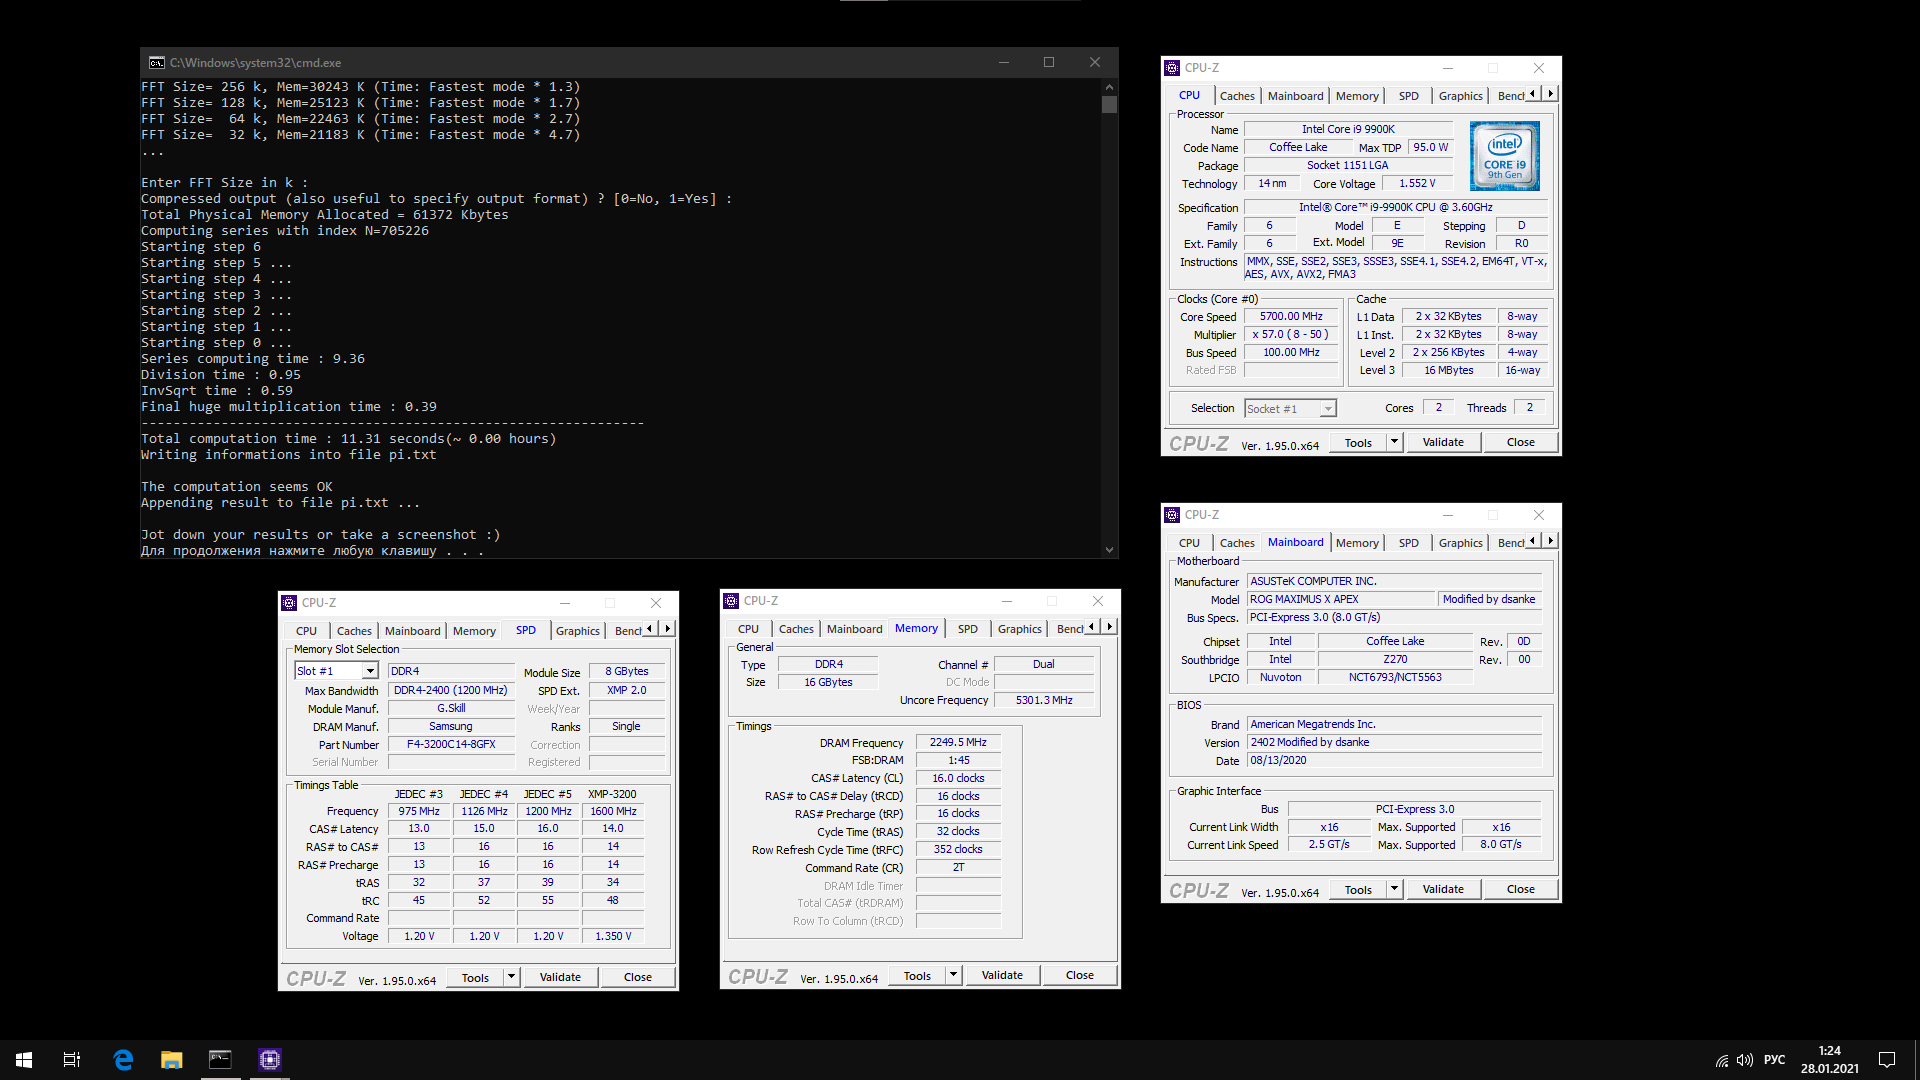The height and width of the screenshot is (1080, 1920).
Task: Switch to the Mainboard tab in the SPD window
Action: 412,631
